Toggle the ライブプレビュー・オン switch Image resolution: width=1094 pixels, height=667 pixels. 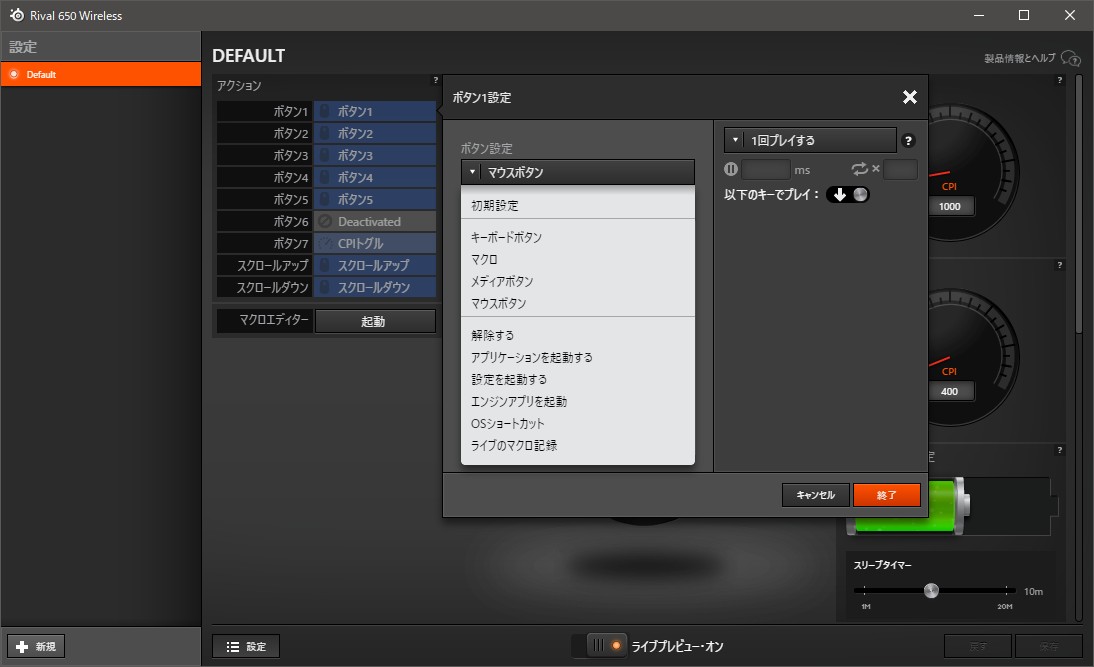click(599, 646)
